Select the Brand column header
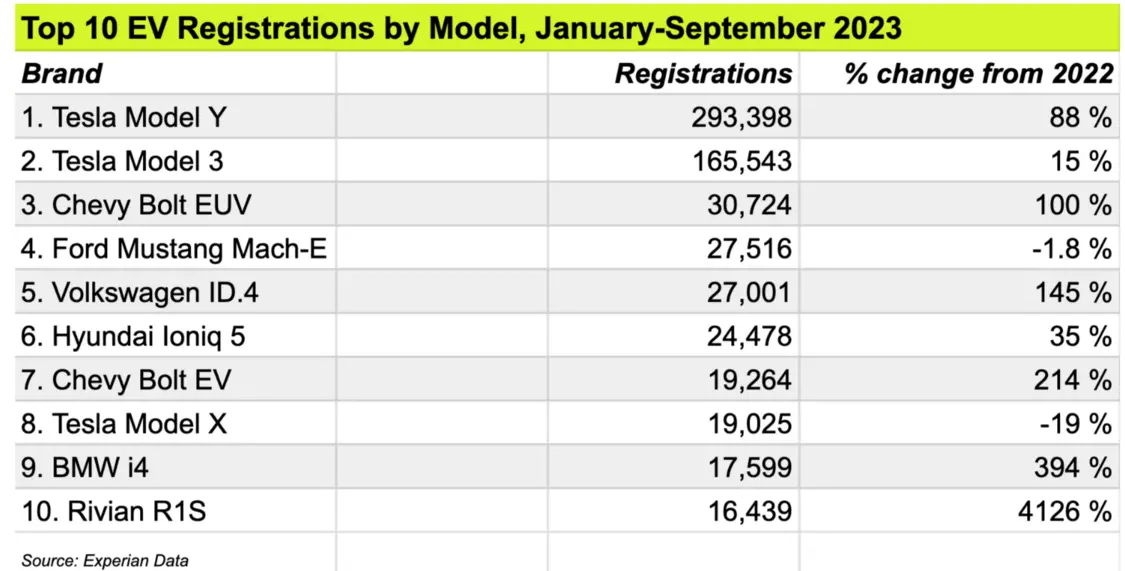The width and height of the screenshot is (1125, 571). click(62, 74)
